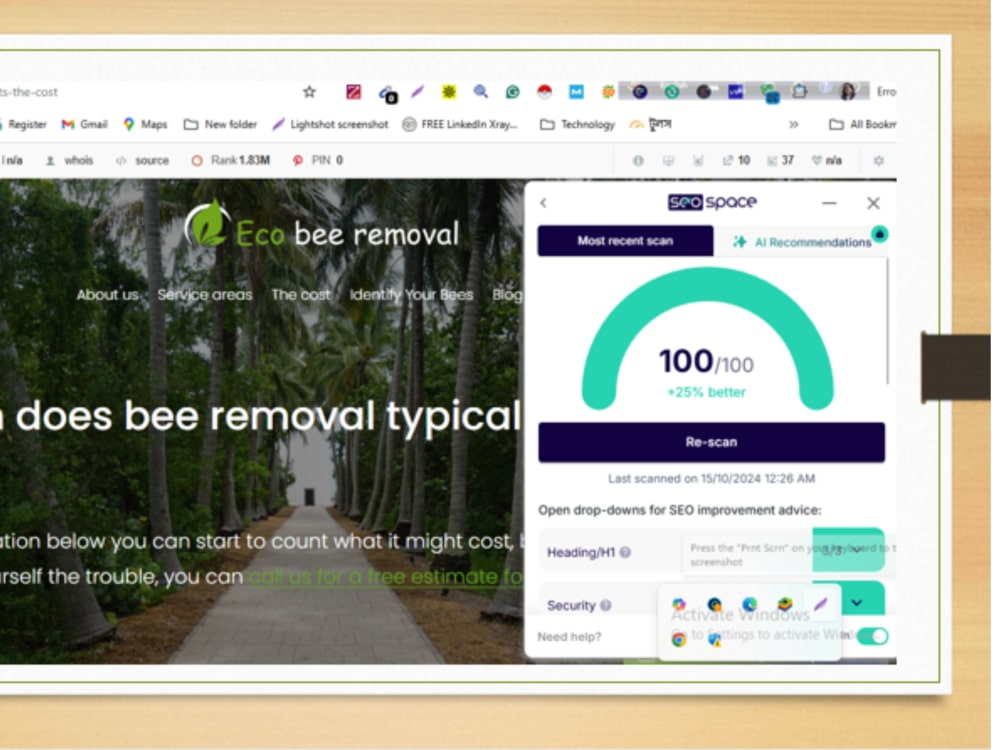Open the yellow sunburst extension icon

pos(449,92)
